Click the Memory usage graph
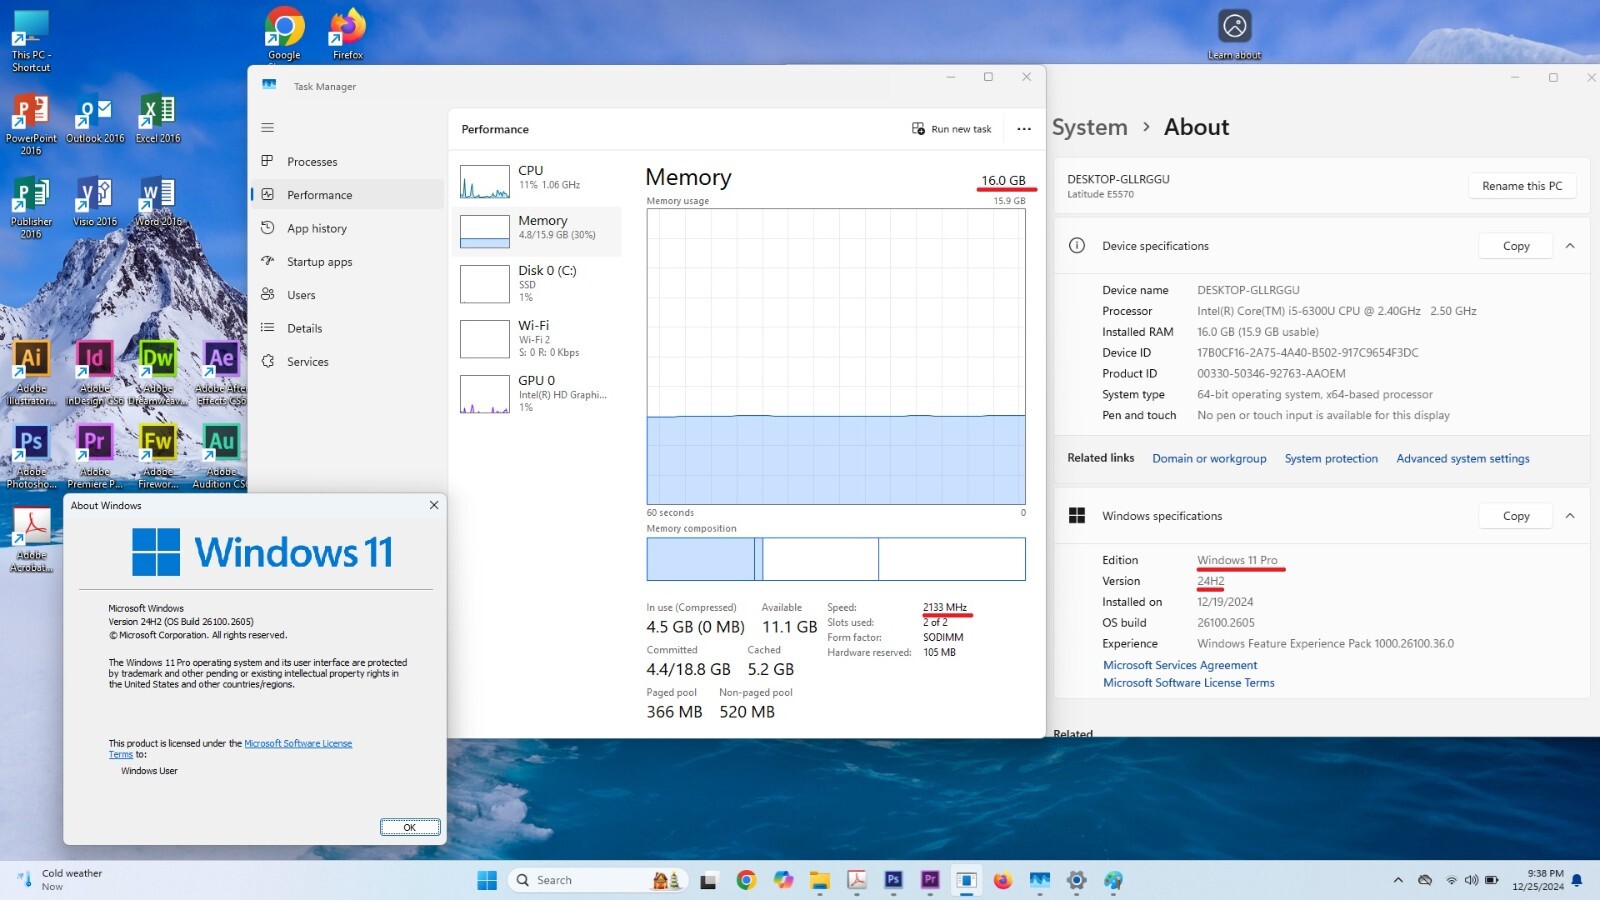 [836, 356]
